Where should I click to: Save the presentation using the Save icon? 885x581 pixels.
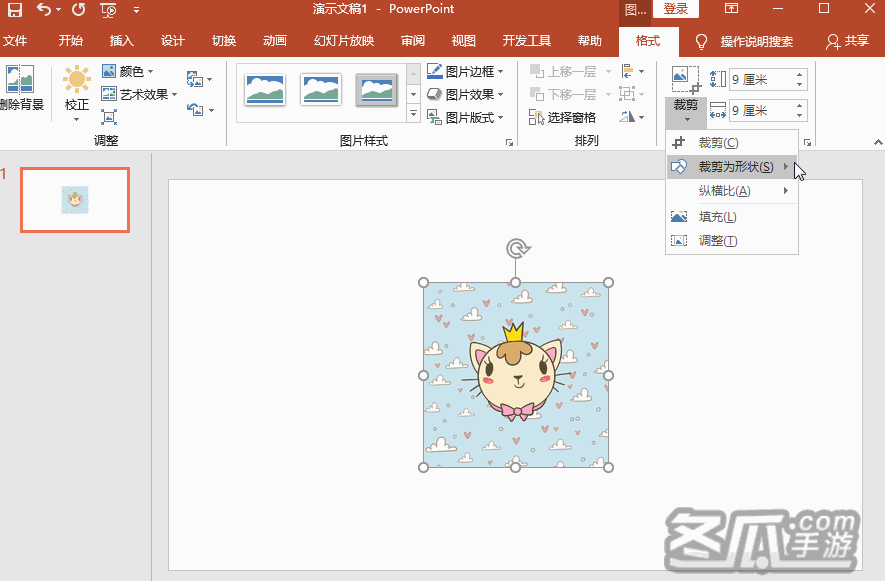tap(14, 10)
